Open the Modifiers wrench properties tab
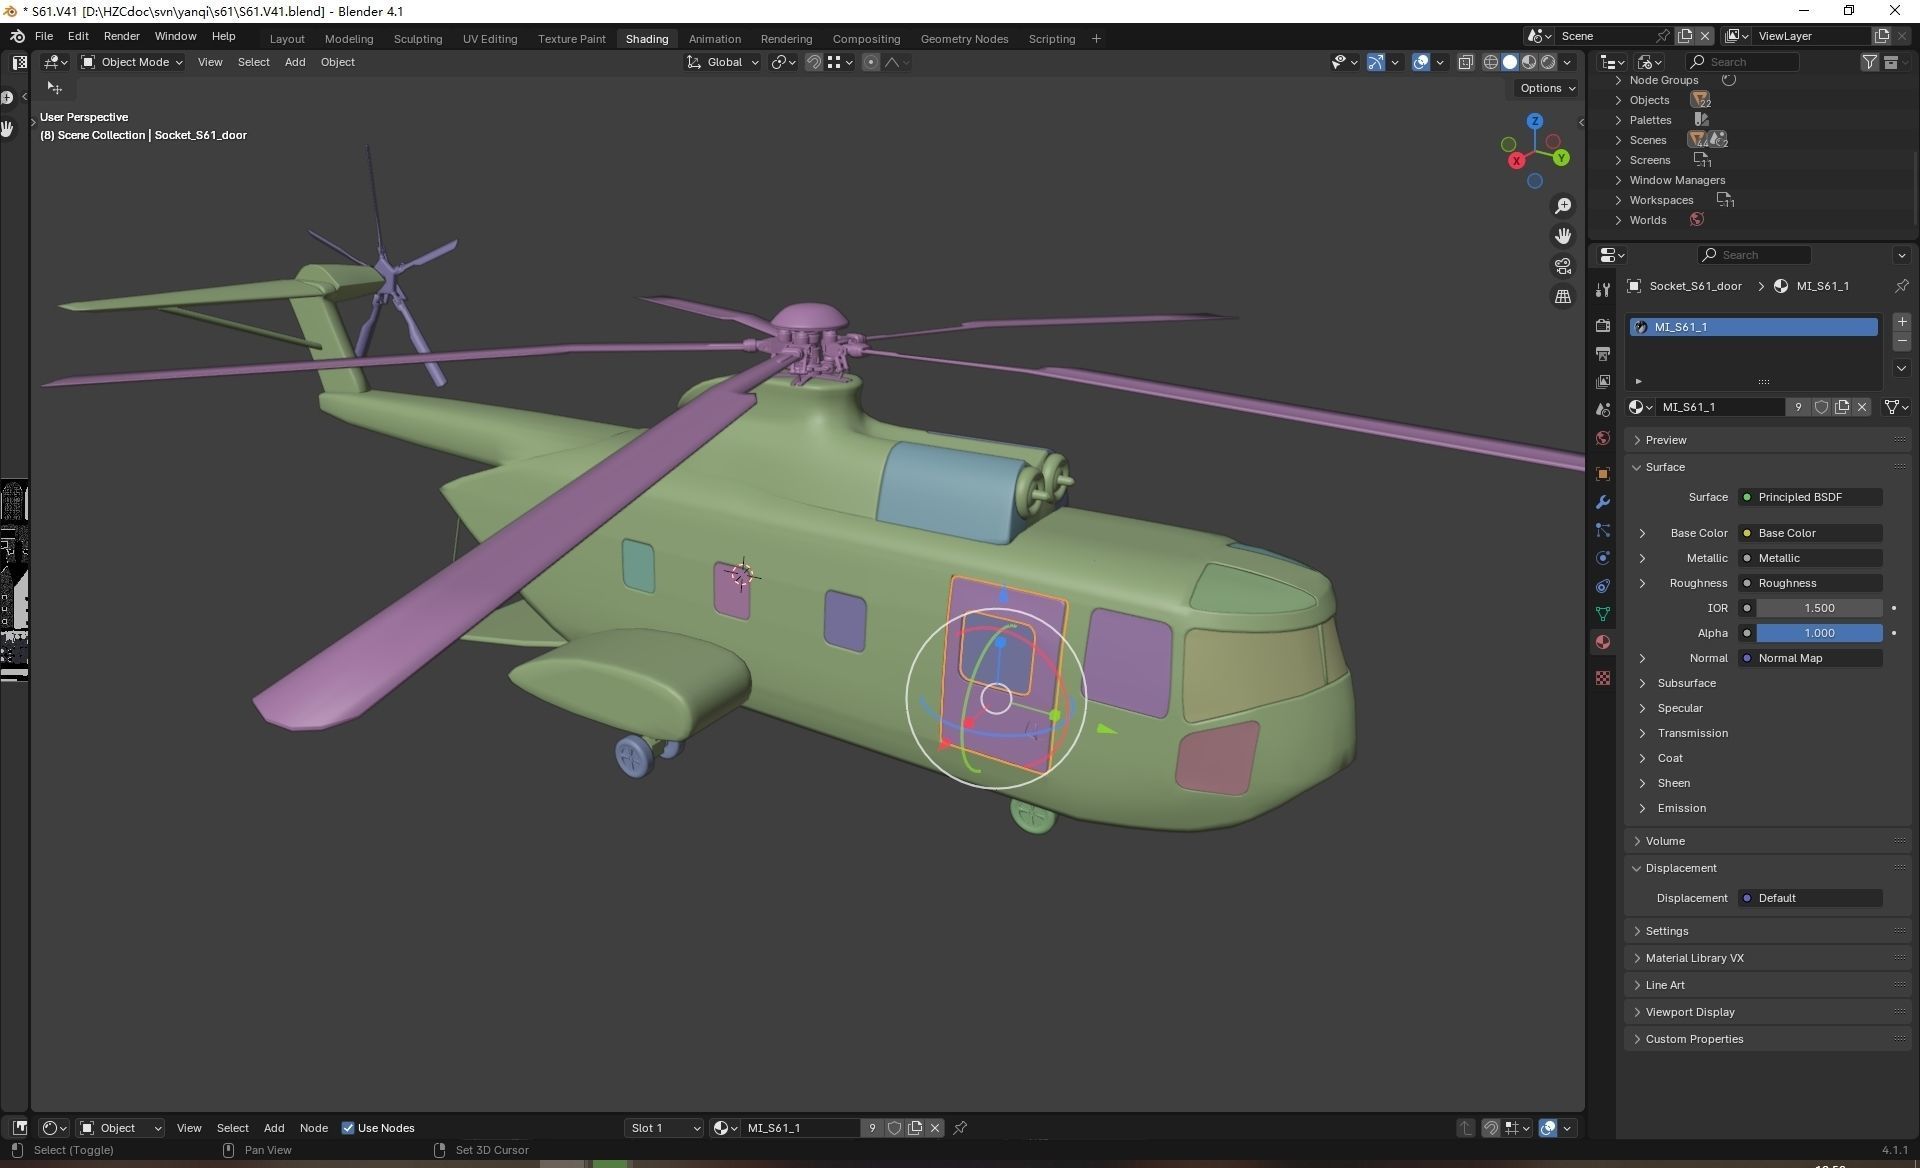1920x1168 pixels. (x=1603, y=502)
